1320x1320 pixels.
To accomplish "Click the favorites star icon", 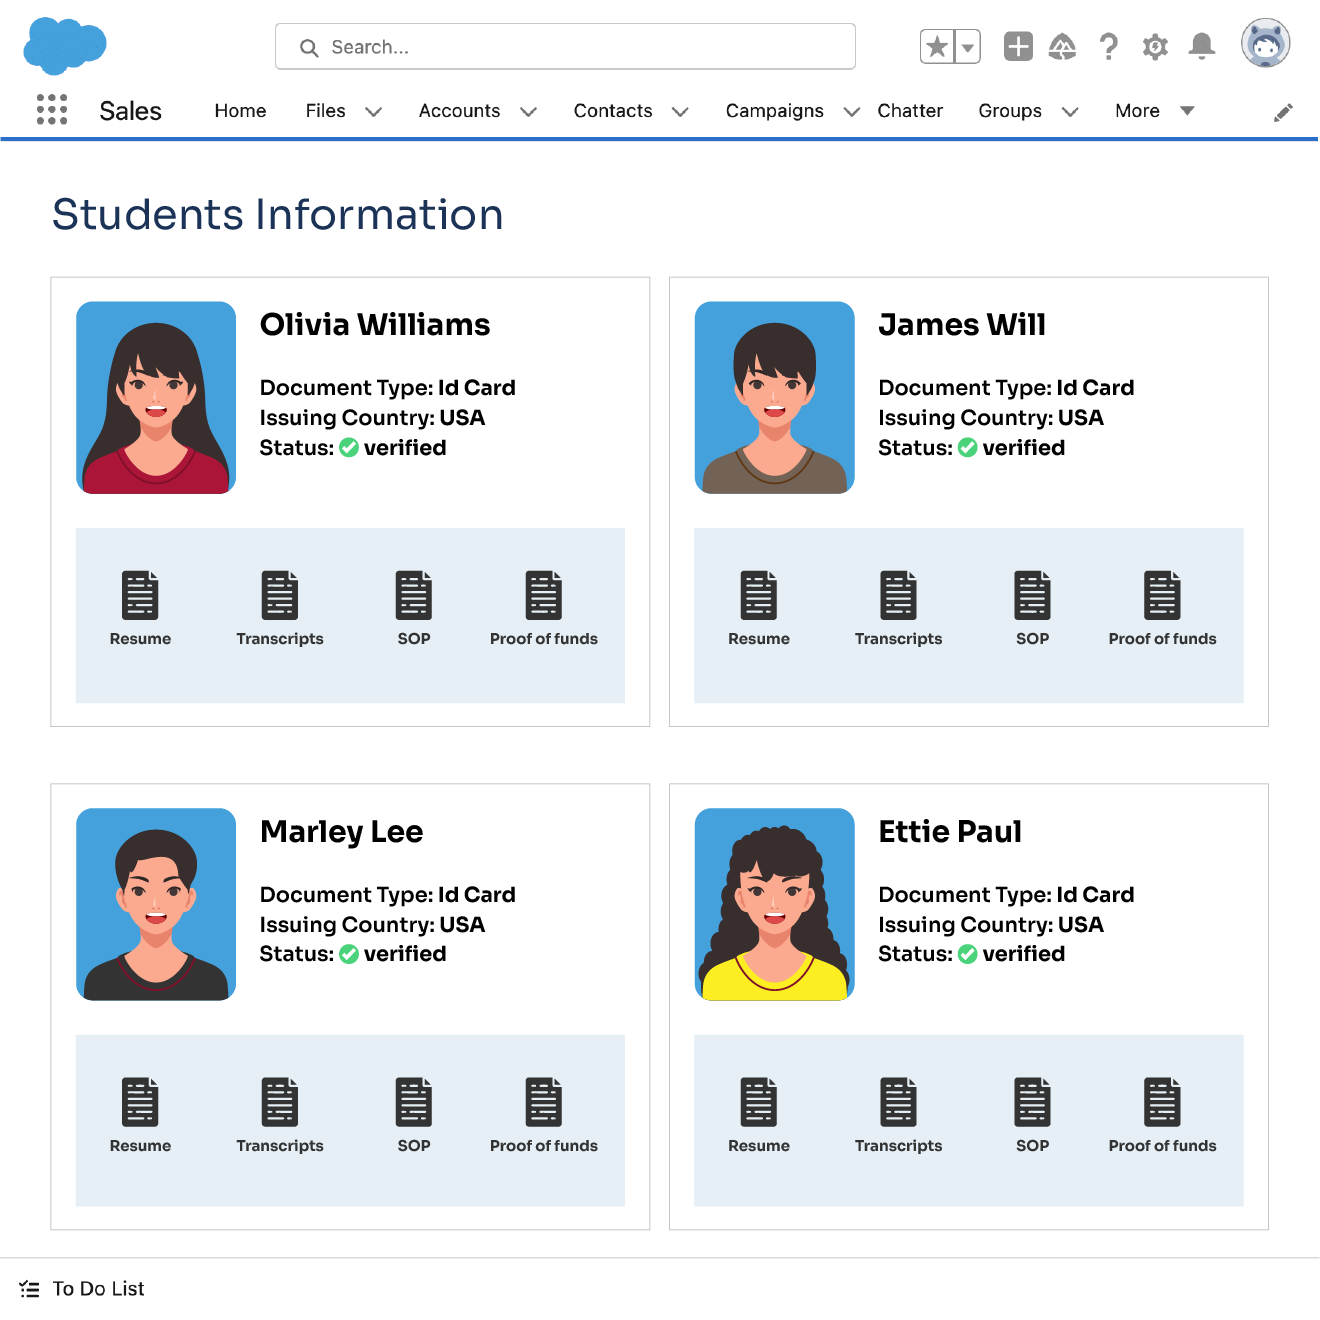I will point(937,46).
